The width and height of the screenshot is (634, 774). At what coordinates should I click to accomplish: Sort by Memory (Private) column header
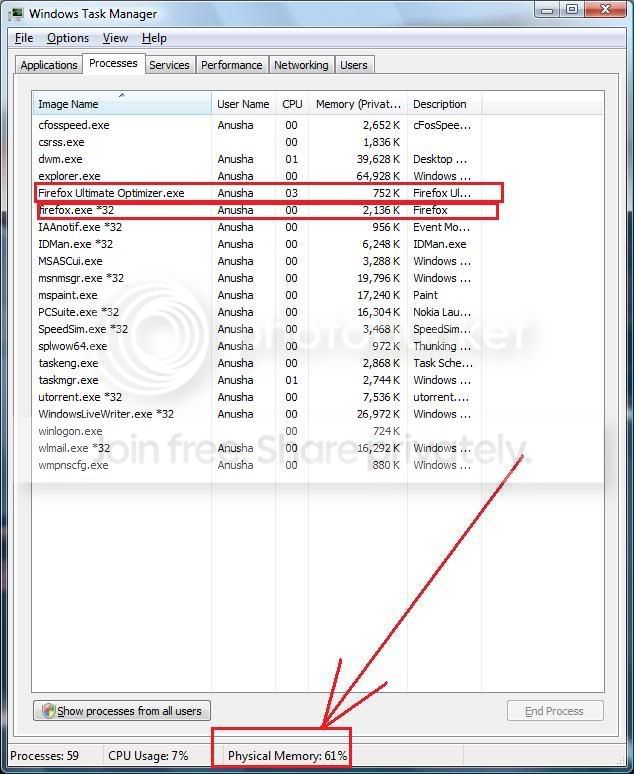coord(358,104)
